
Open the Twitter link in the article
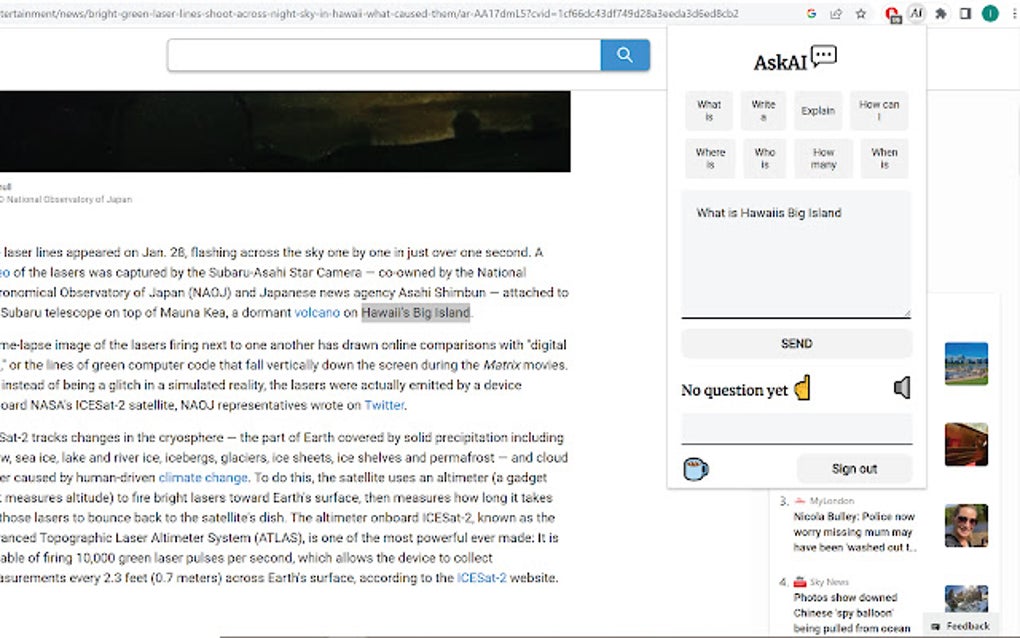384,405
